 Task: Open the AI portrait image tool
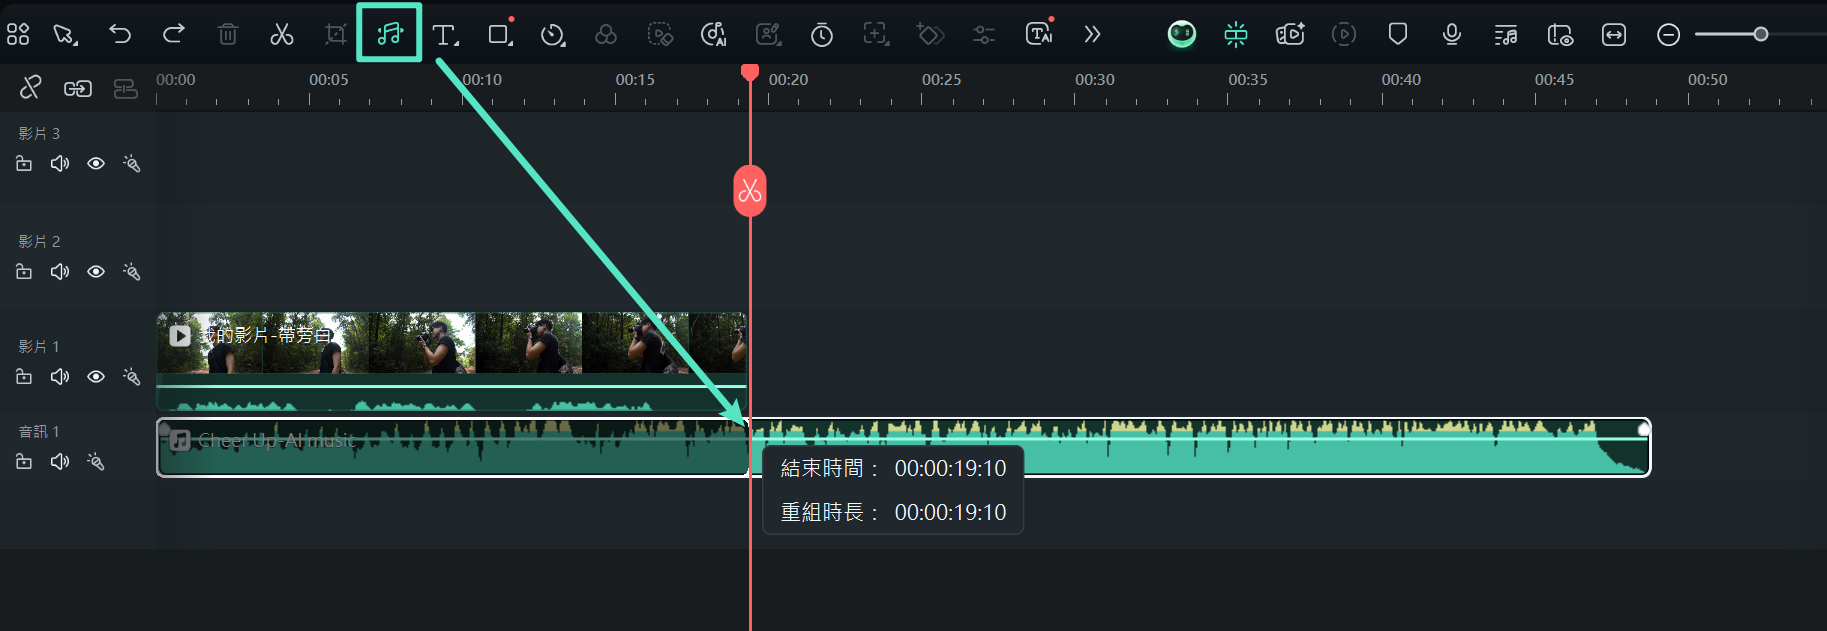(768, 35)
